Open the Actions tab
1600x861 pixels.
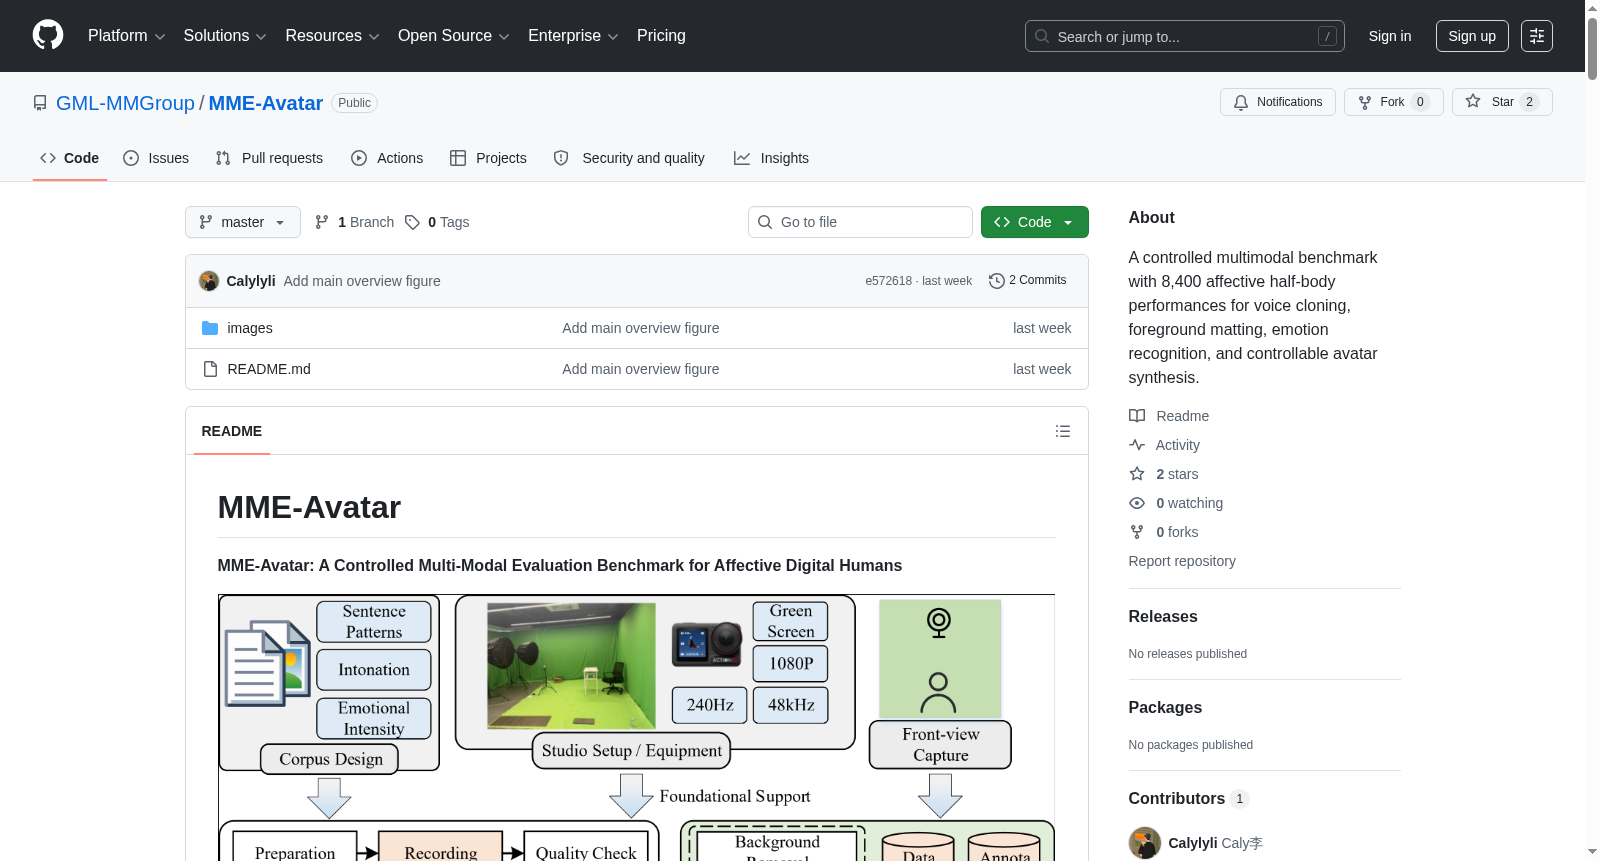tap(387, 158)
